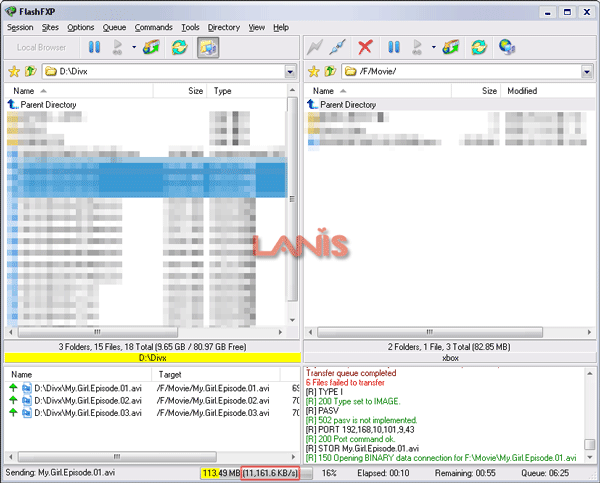Viewport: 600px width, 483px height.
Task: Open the Queue menu
Action: point(114,28)
